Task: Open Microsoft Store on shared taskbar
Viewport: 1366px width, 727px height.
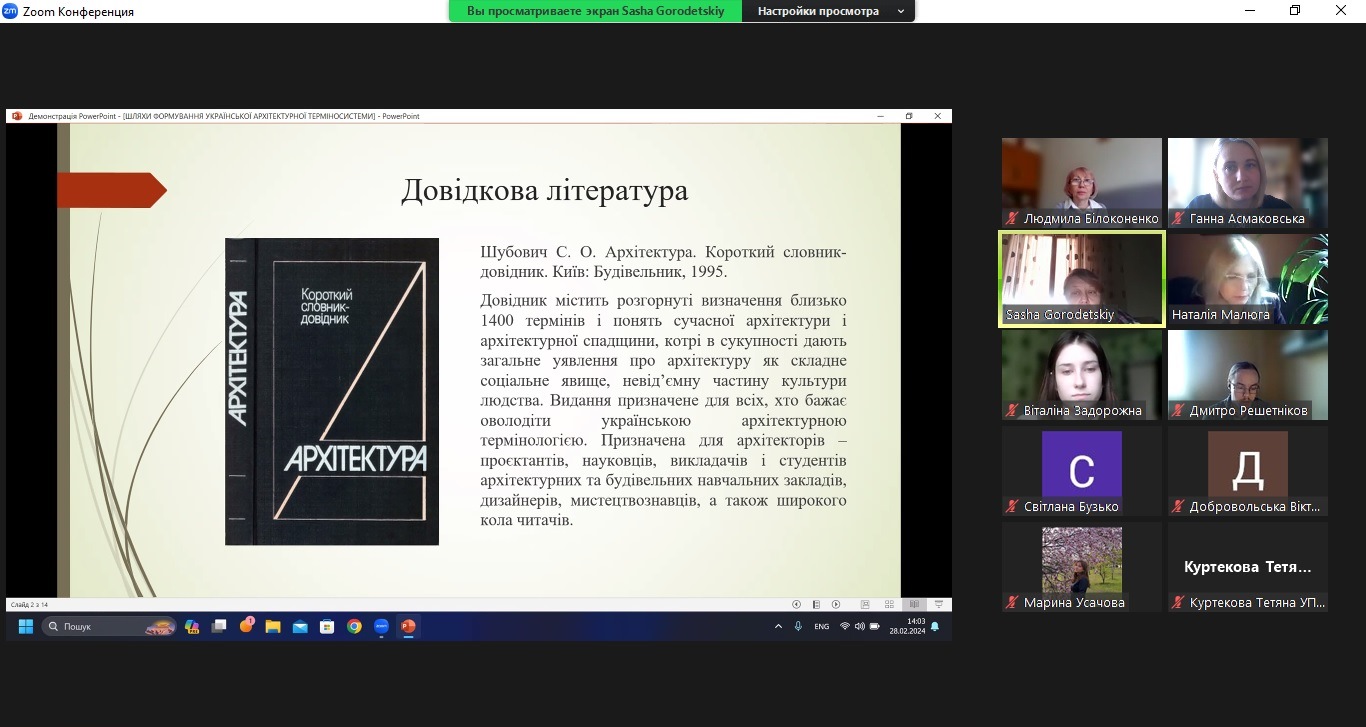Action: [327, 627]
